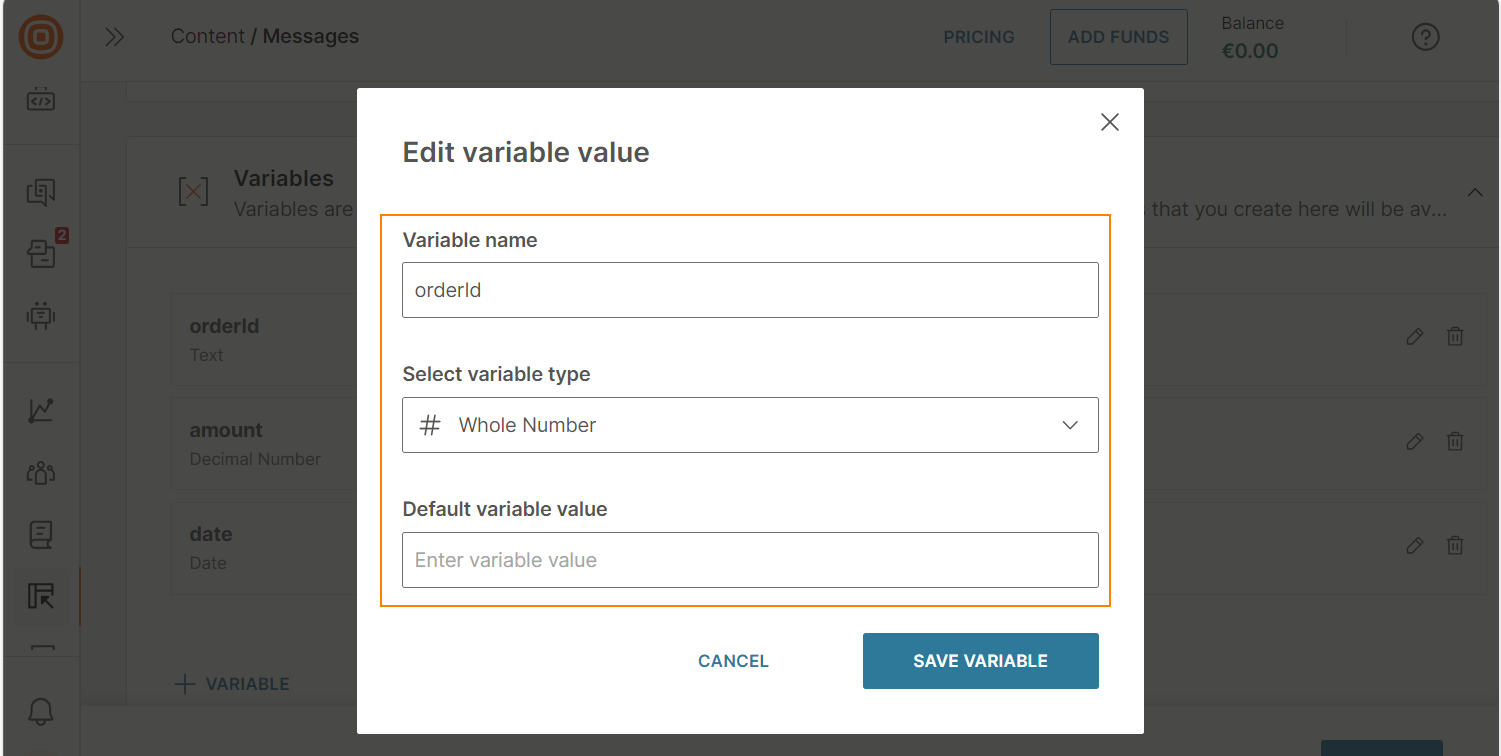1501x756 pixels.
Task: Click the Default variable value input field
Action: pos(750,560)
